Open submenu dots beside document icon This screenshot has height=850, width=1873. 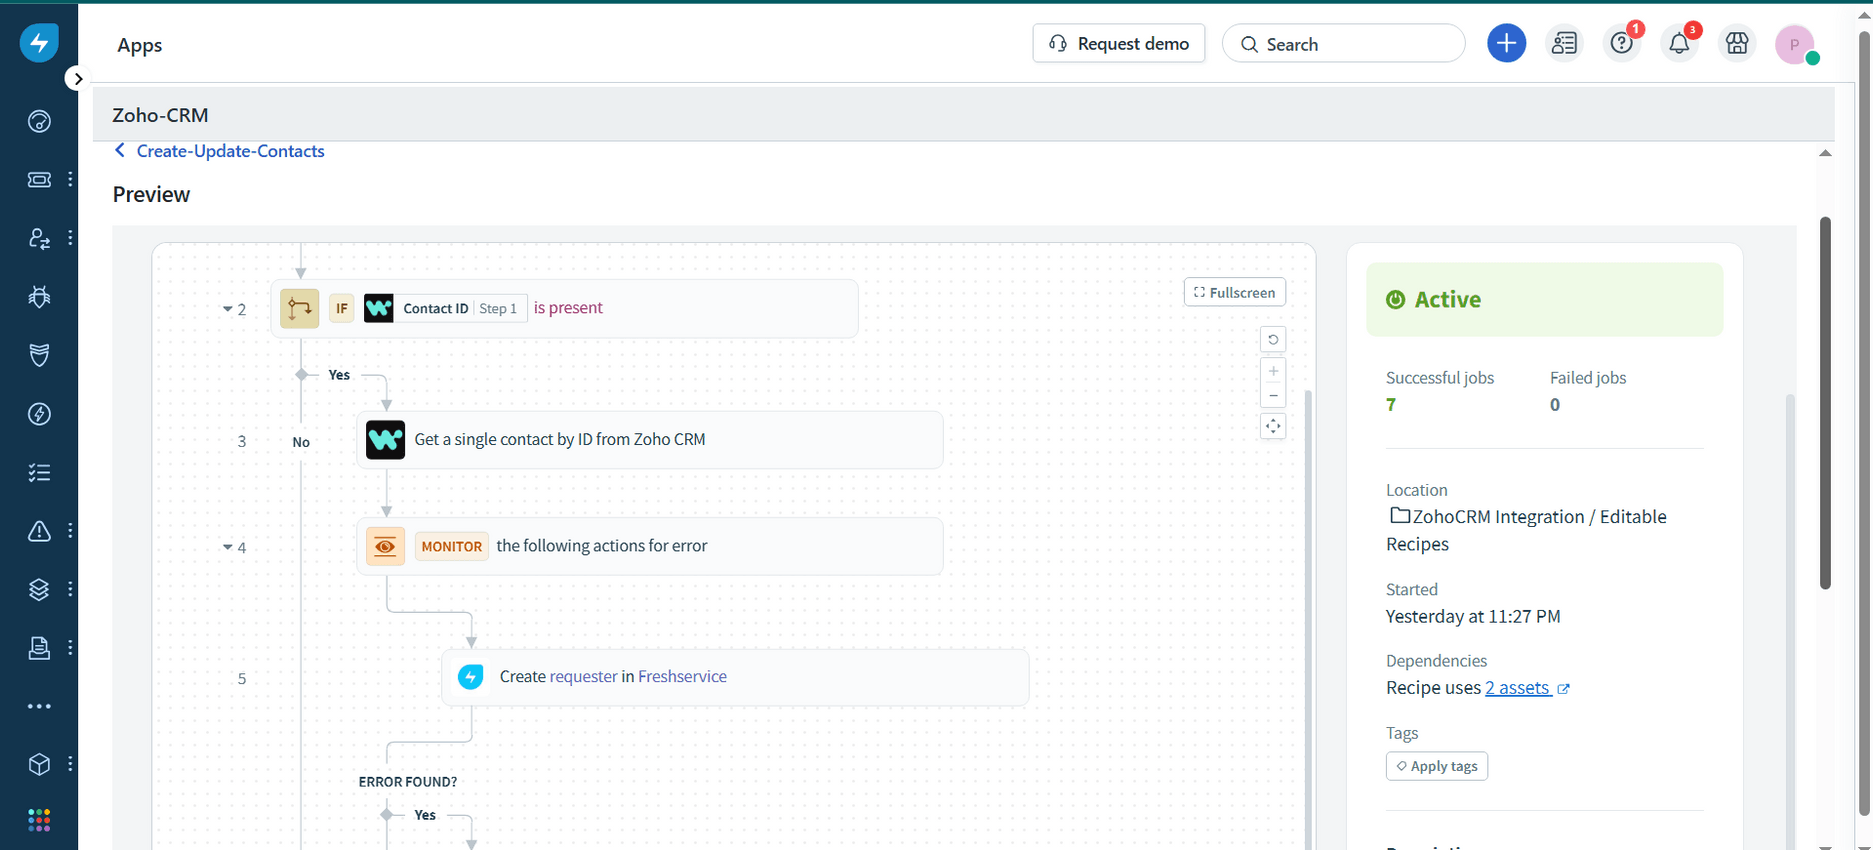(x=70, y=648)
